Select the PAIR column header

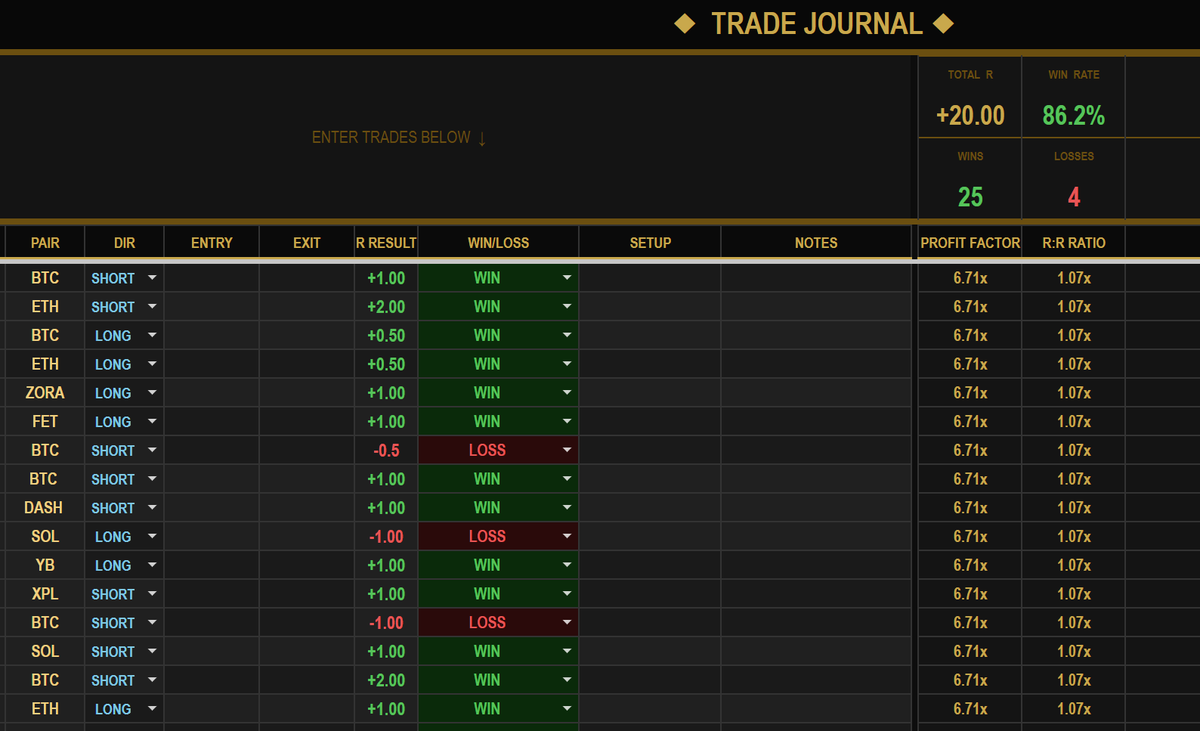(45, 243)
